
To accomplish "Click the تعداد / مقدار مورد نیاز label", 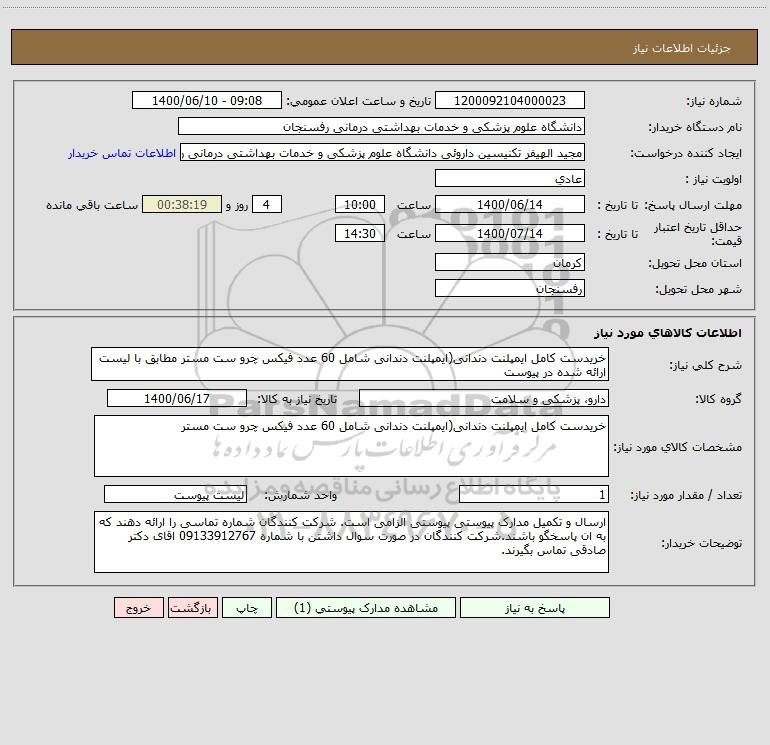I will (x=686, y=495).
